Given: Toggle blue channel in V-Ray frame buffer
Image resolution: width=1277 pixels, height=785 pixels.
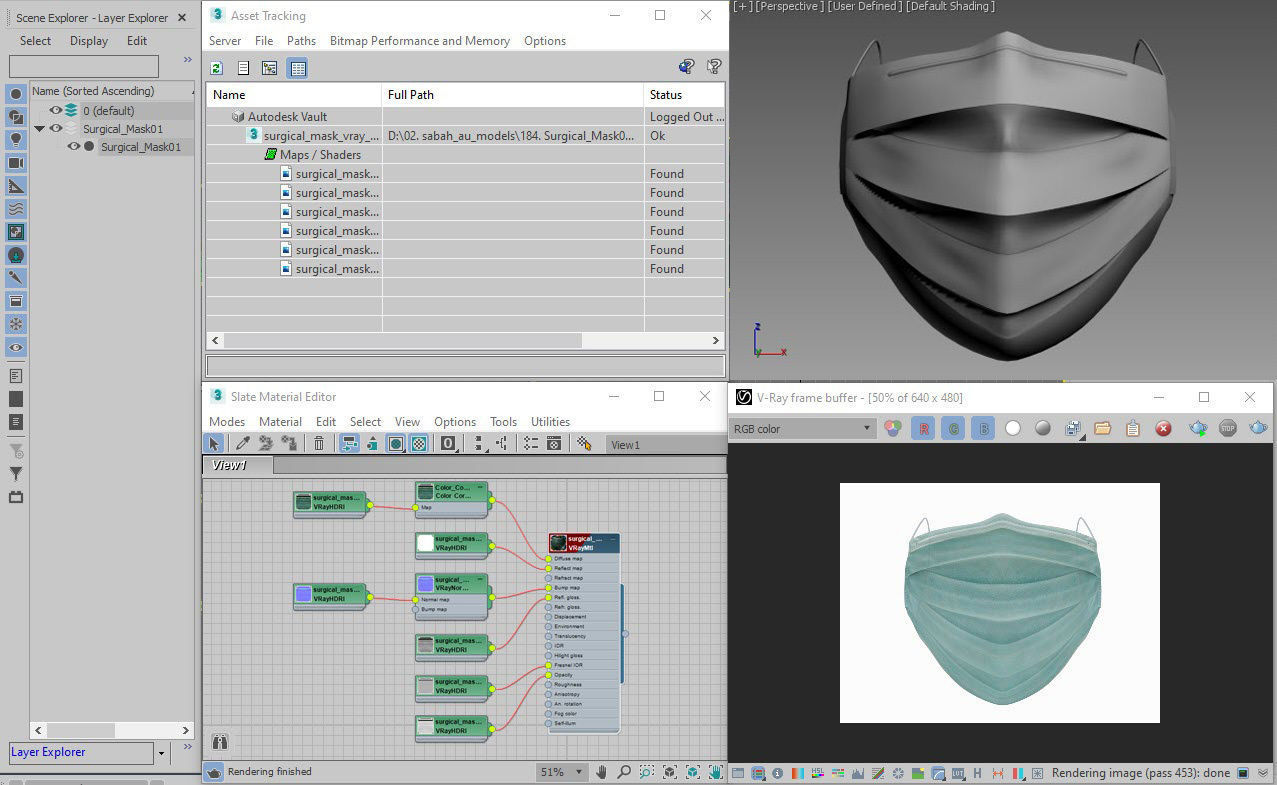Looking at the screenshot, I should point(984,428).
